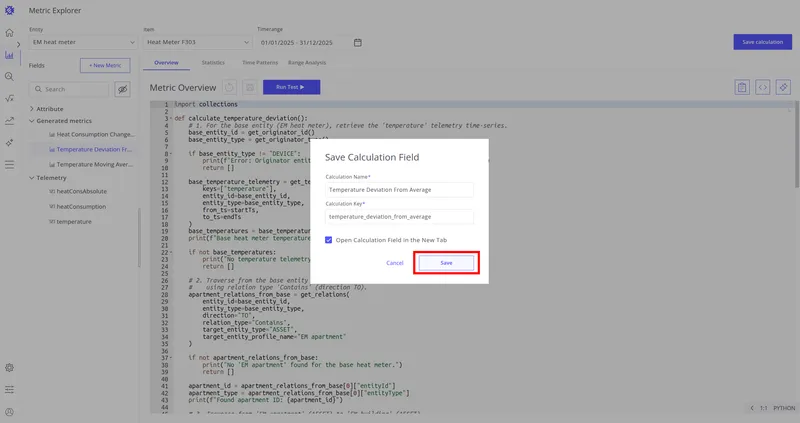Click the Save calculation button at top right
The width and height of the screenshot is (800, 423).
[762, 42]
